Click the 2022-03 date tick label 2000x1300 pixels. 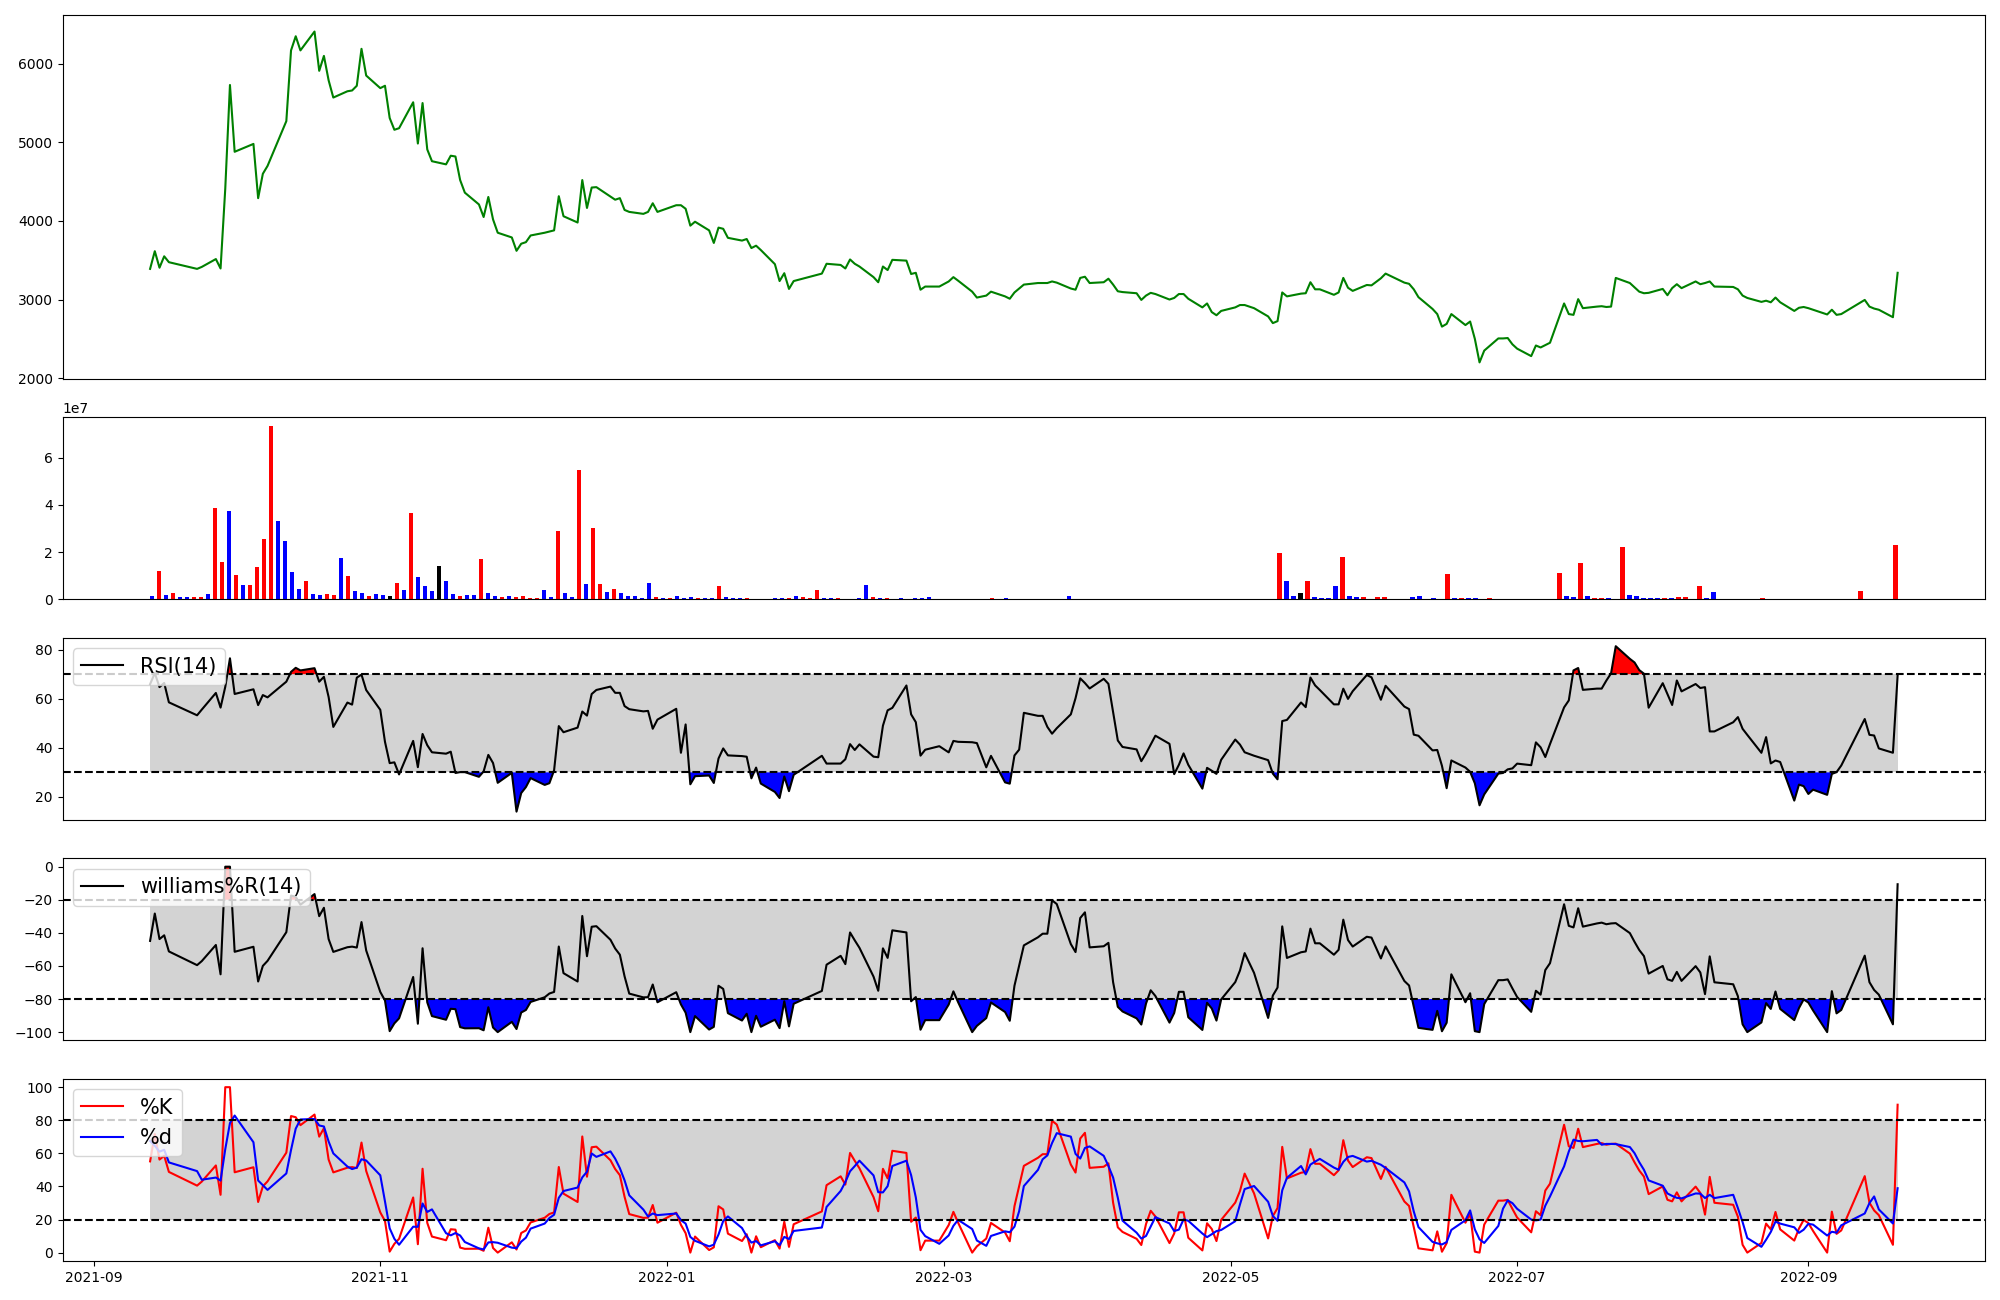943,1277
